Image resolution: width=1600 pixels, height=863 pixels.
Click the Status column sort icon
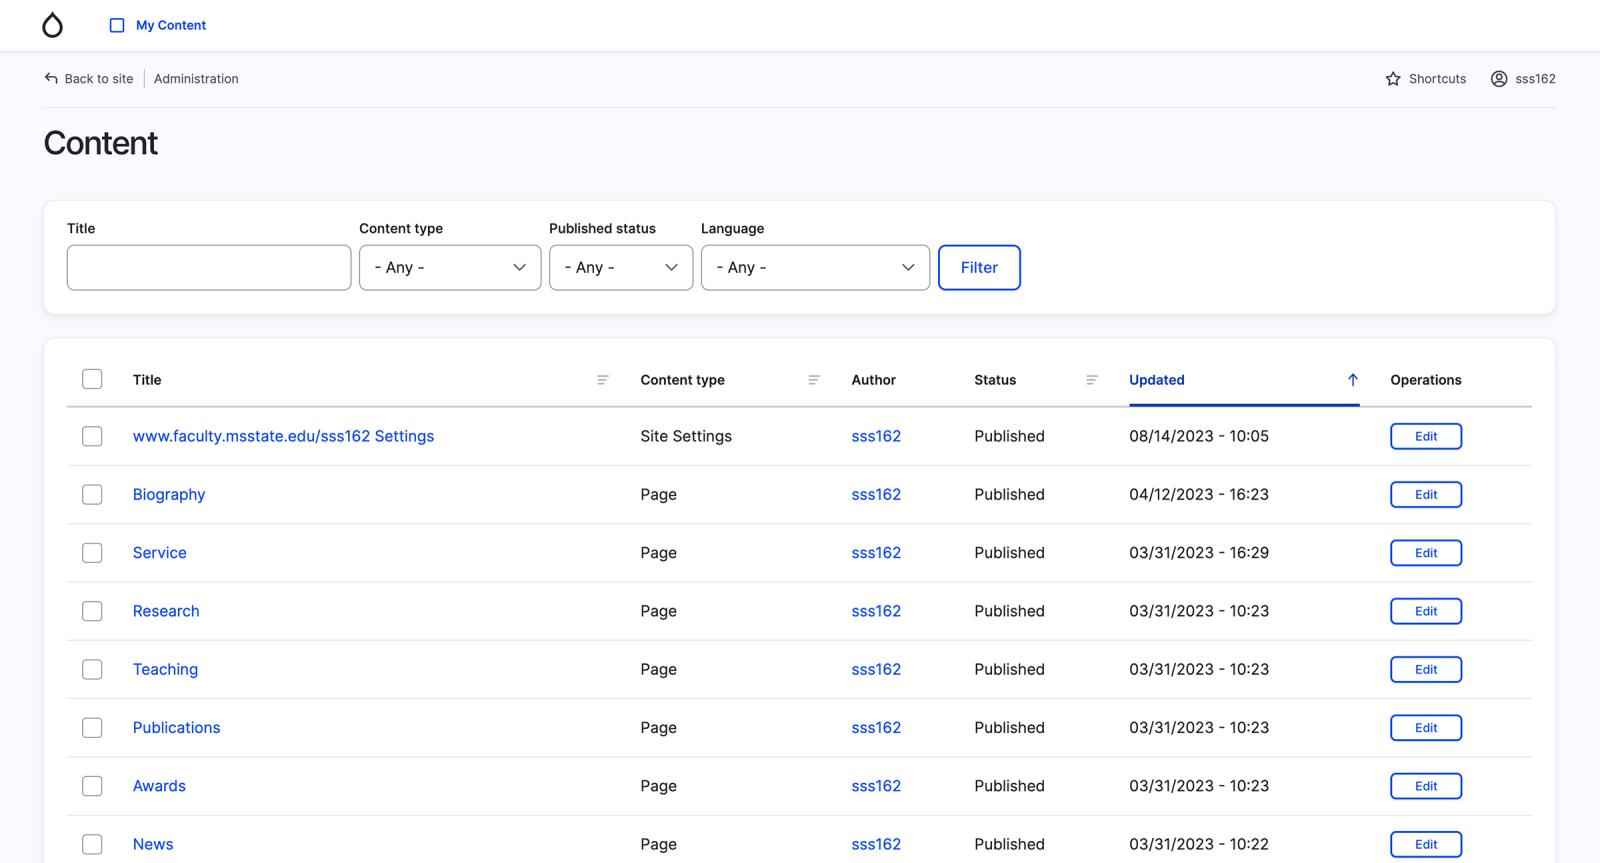[x=1092, y=380]
